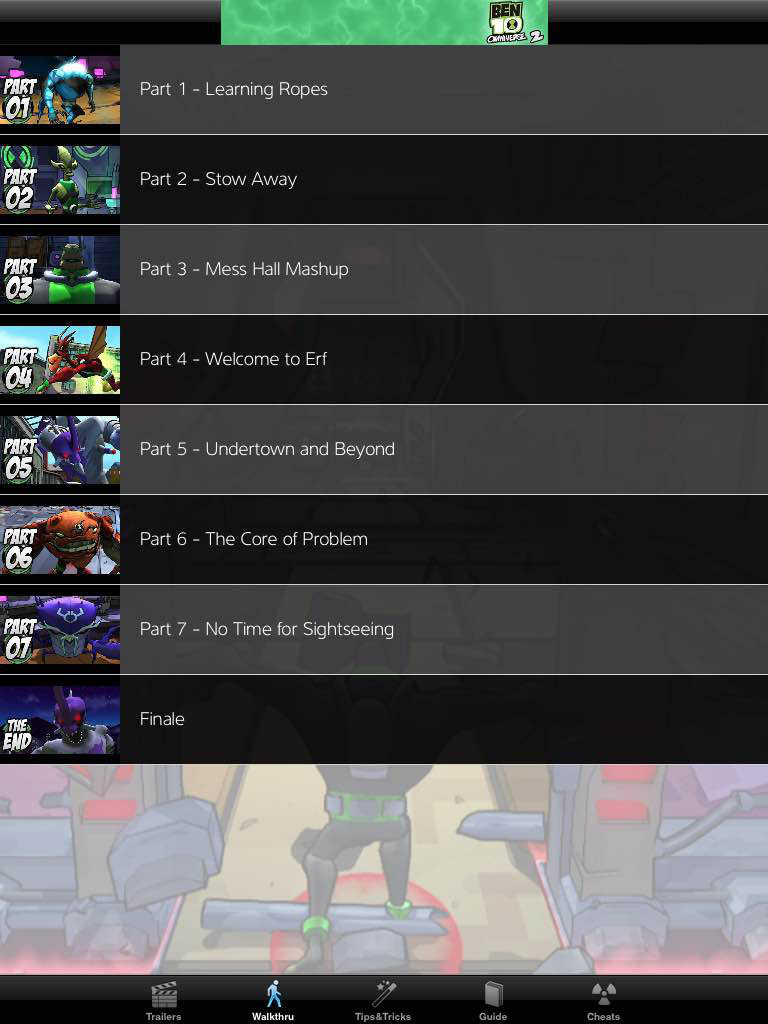Tap the Ben 10 Omniverse 2 logo
The width and height of the screenshot is (768, 1024).
515,23
